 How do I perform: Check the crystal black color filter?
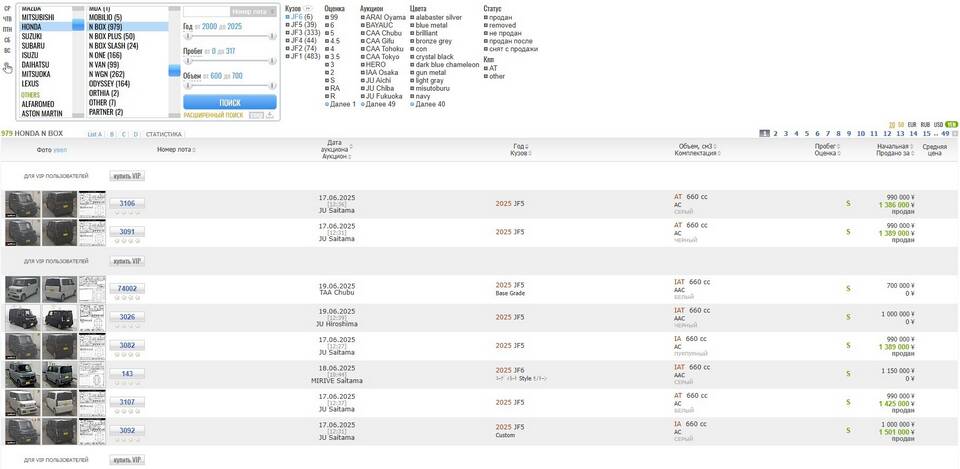click(x=413, y=56)
